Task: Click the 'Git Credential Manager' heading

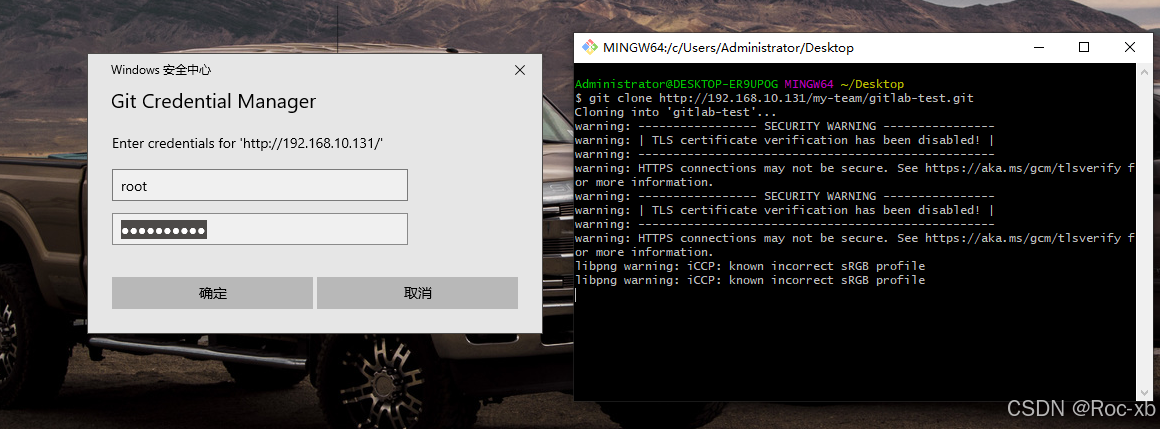Action: tap(213, 101)
